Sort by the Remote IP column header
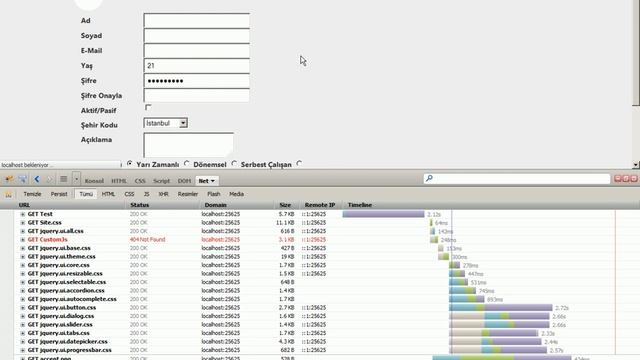 click(x=320, y=205)
